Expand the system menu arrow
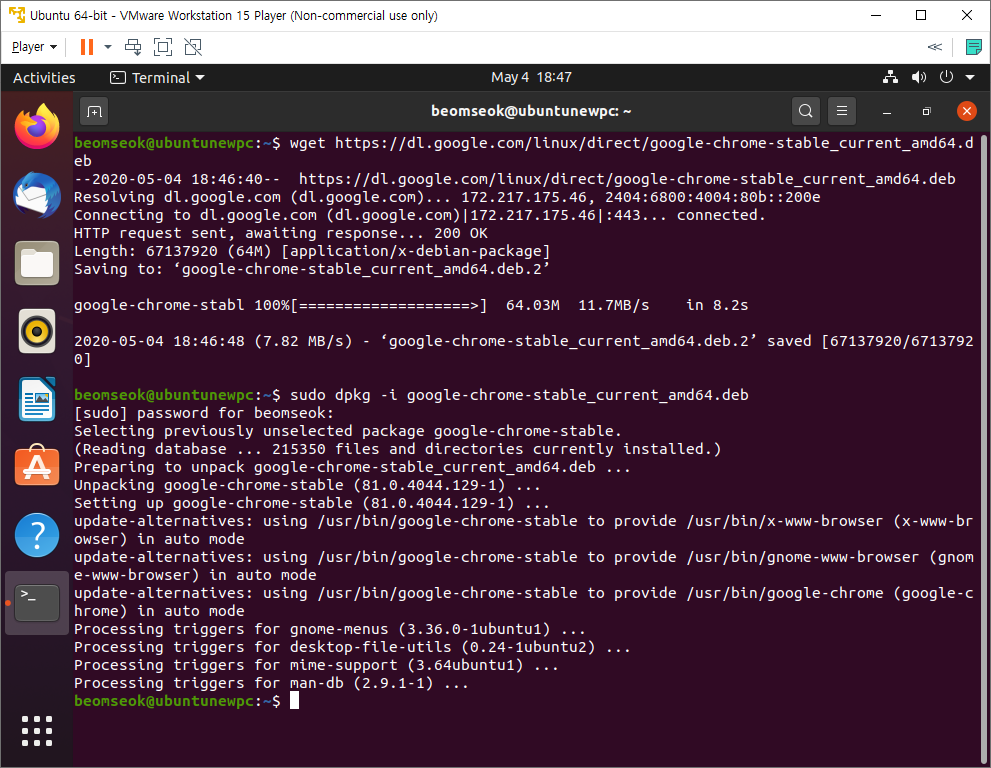991x768 pixels. point(970,77)
